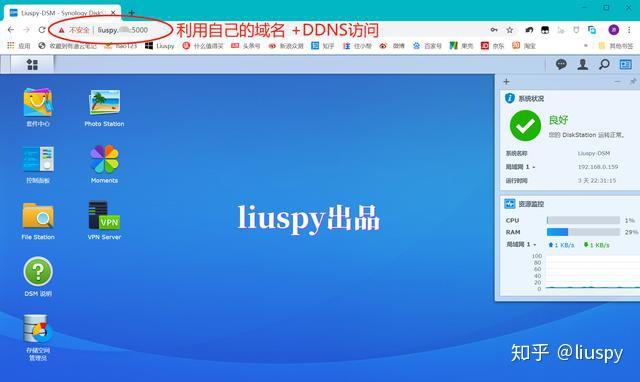
Task: Open the DSM notifications speech-bubble icon
Action: (x=561, y=64)
